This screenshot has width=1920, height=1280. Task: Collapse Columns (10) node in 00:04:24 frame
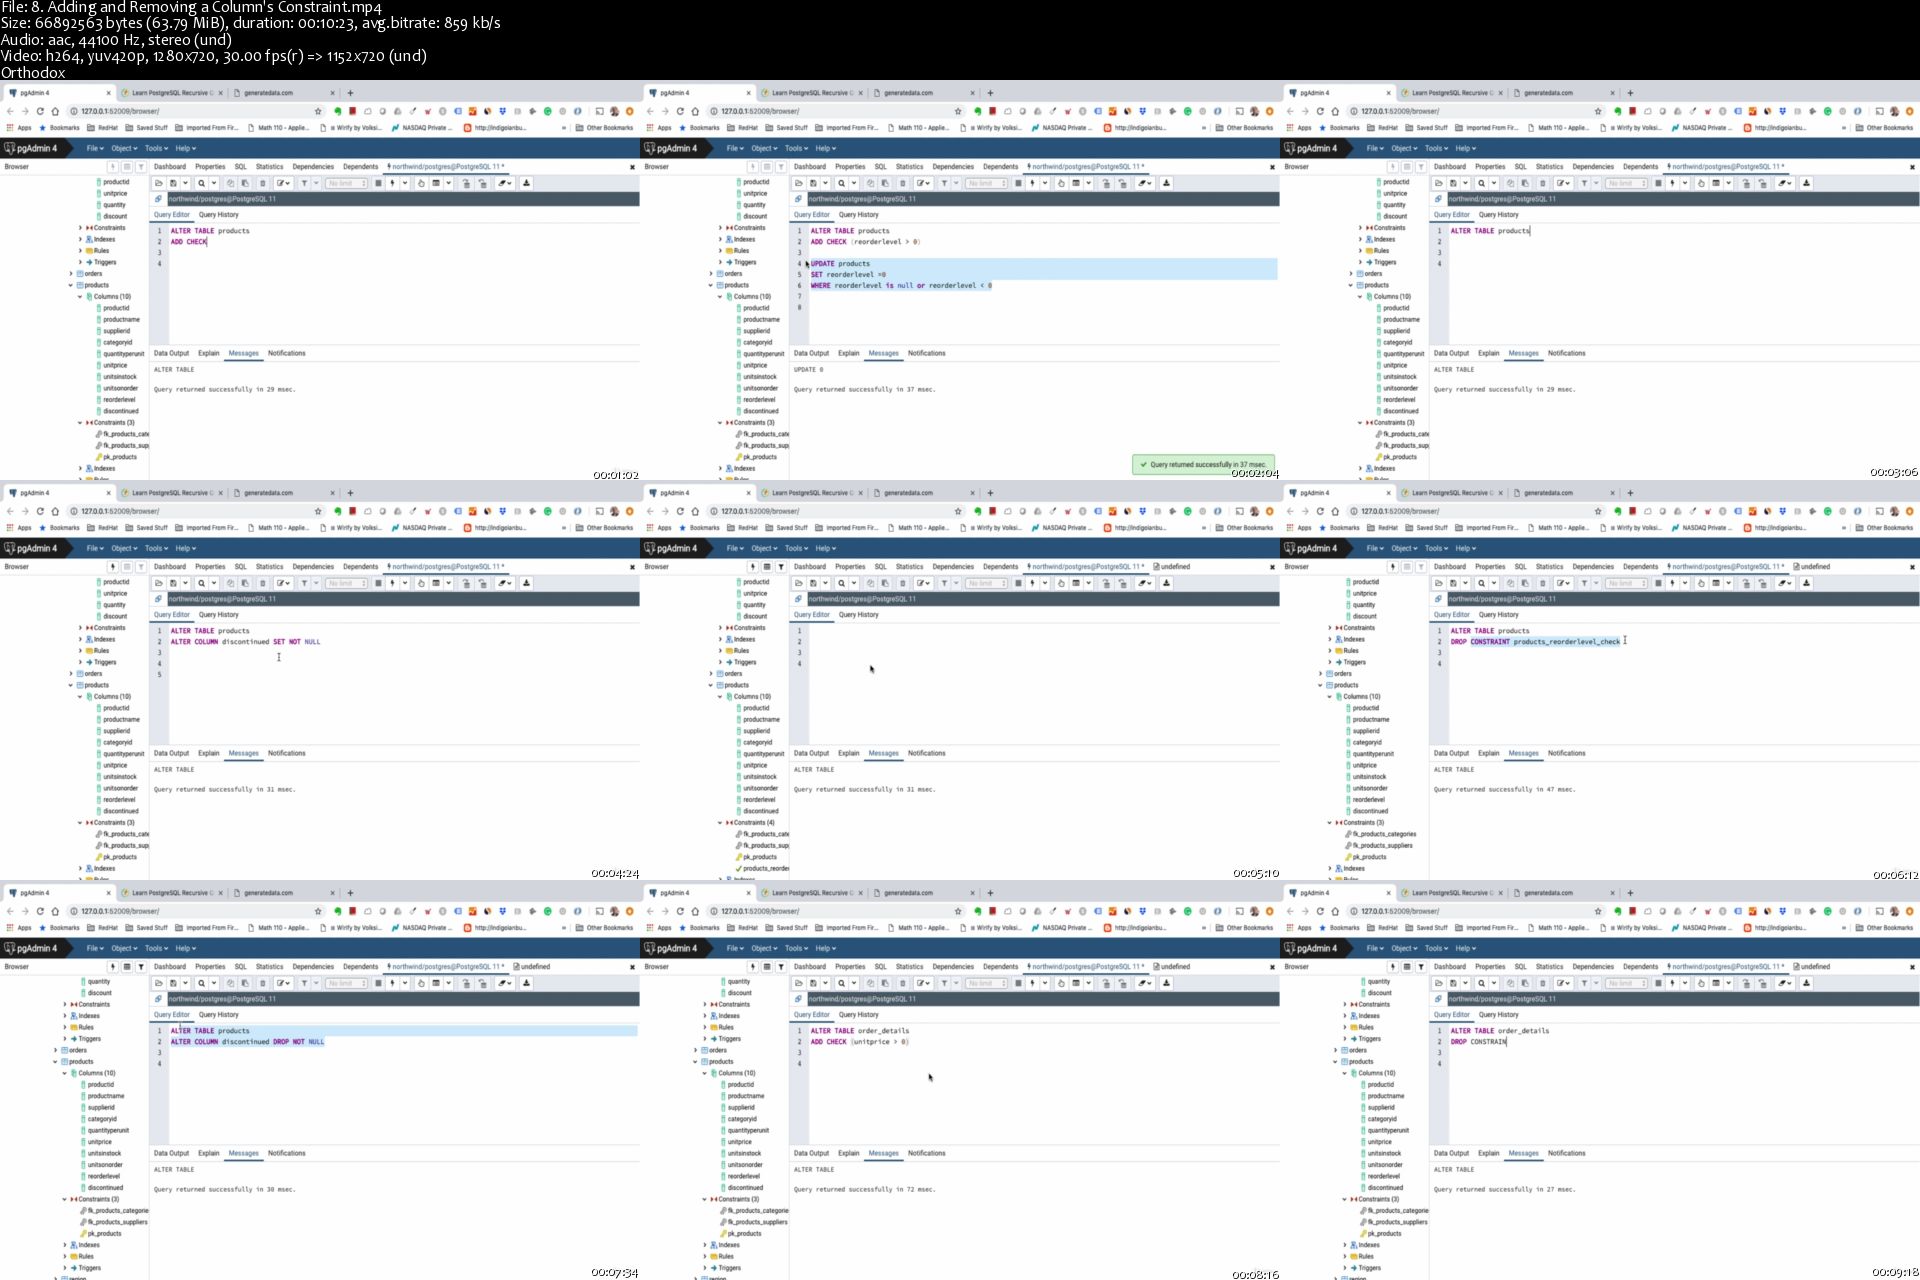[80, 697]
